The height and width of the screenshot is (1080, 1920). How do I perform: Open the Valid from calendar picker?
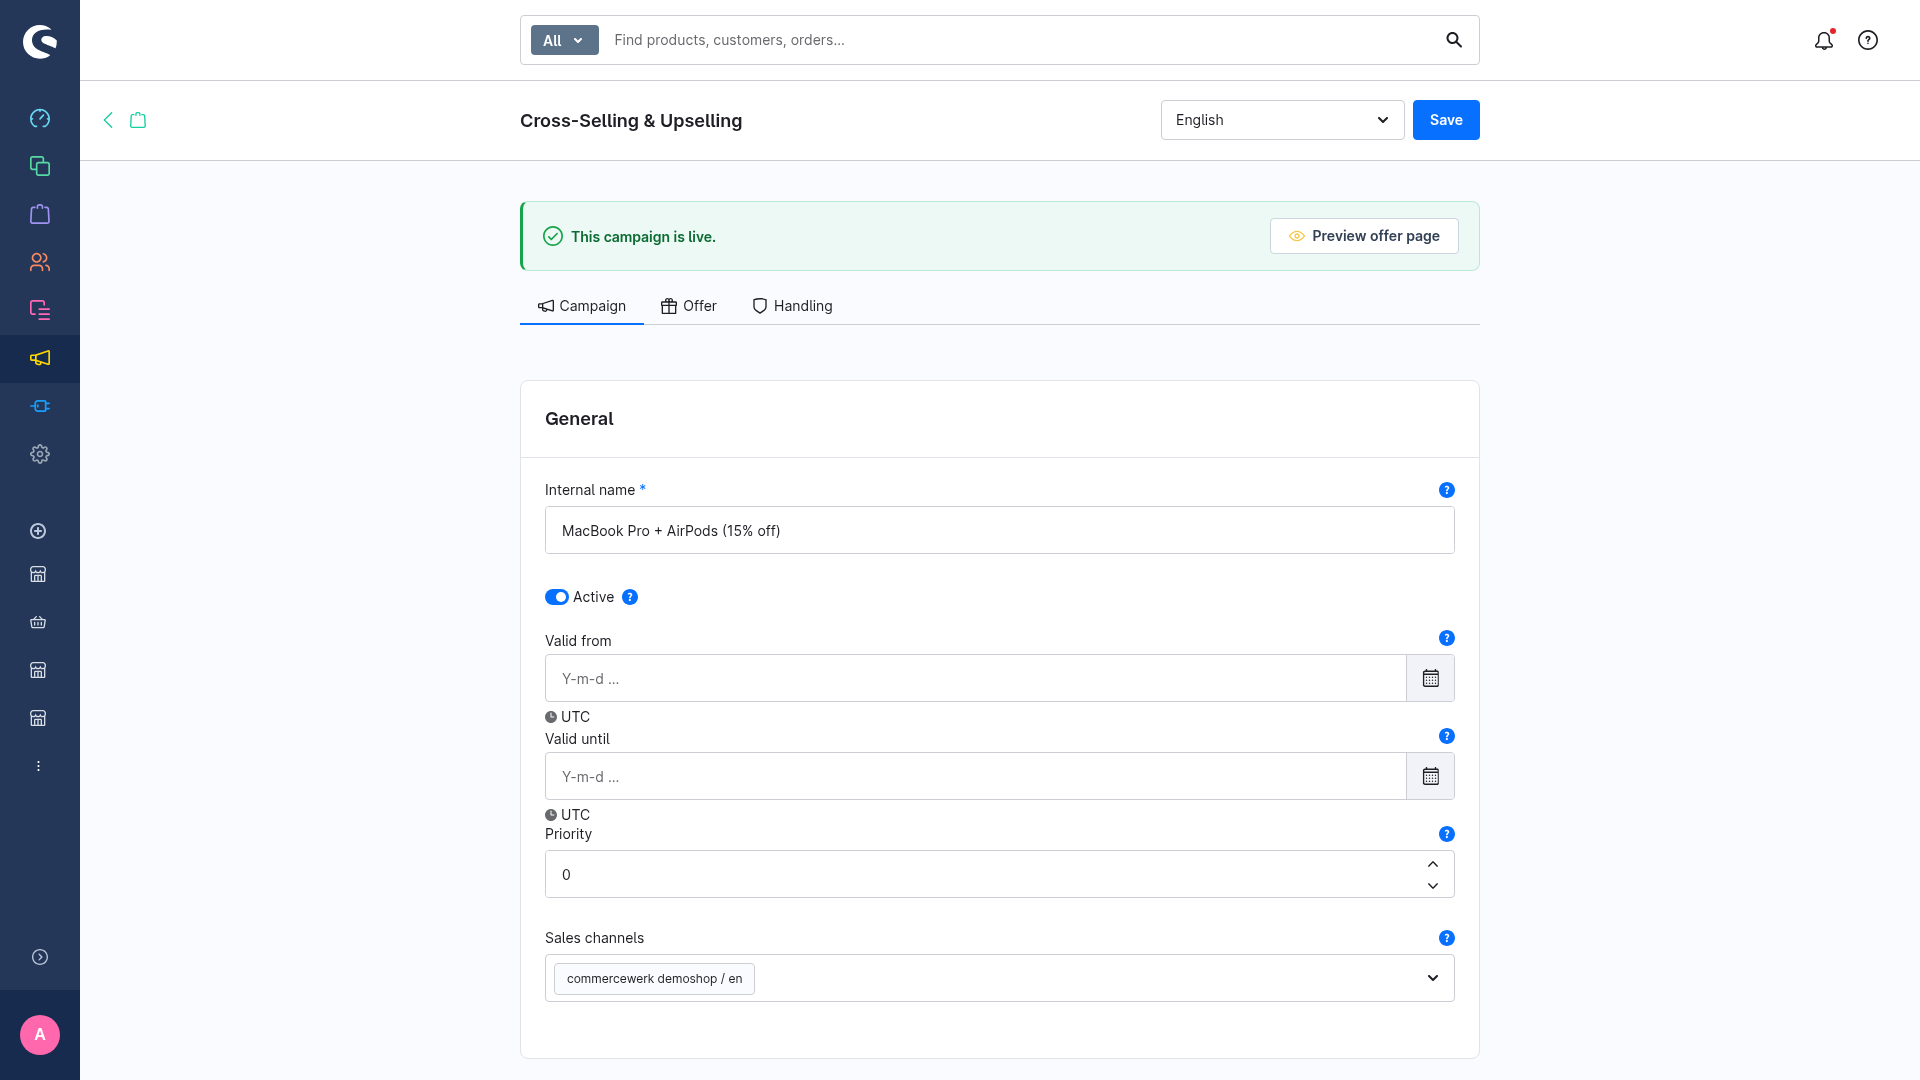pos(1430,678)
